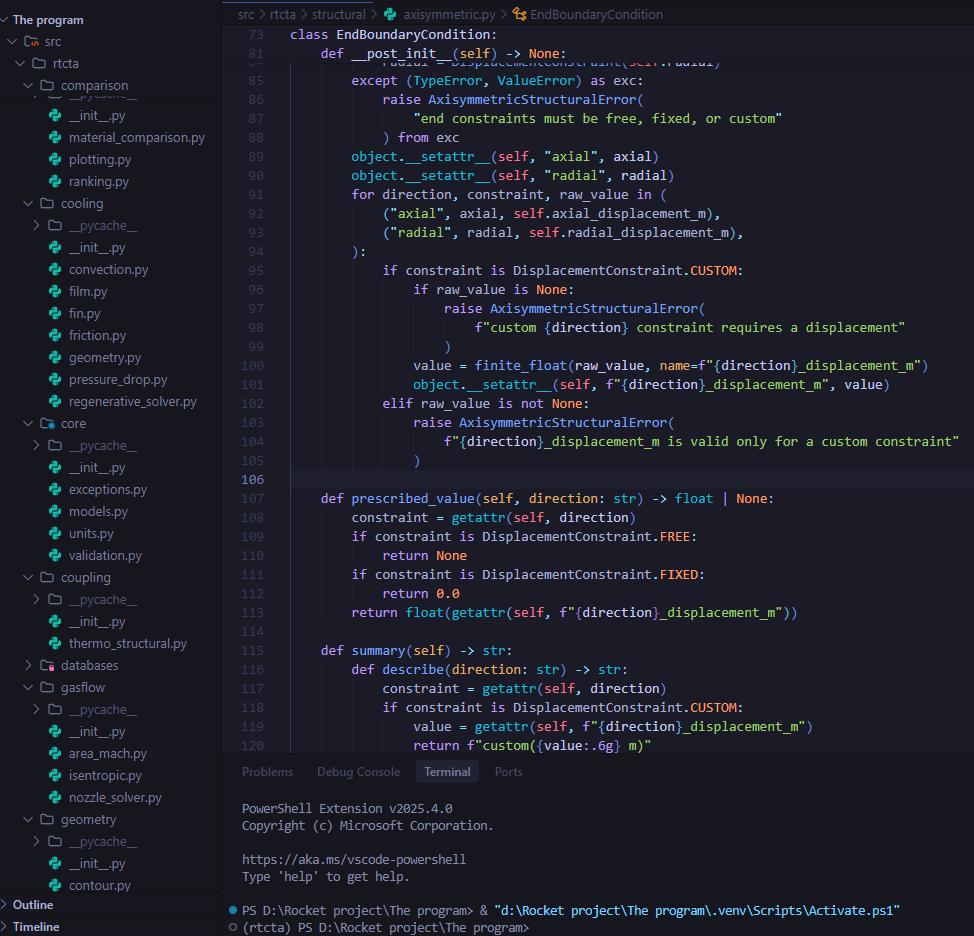The height and width of the screenshot is (936, 974).
Task: Open __init__.py under the gasflow folder
Action: pyautogui.click(x=97, y=732)
